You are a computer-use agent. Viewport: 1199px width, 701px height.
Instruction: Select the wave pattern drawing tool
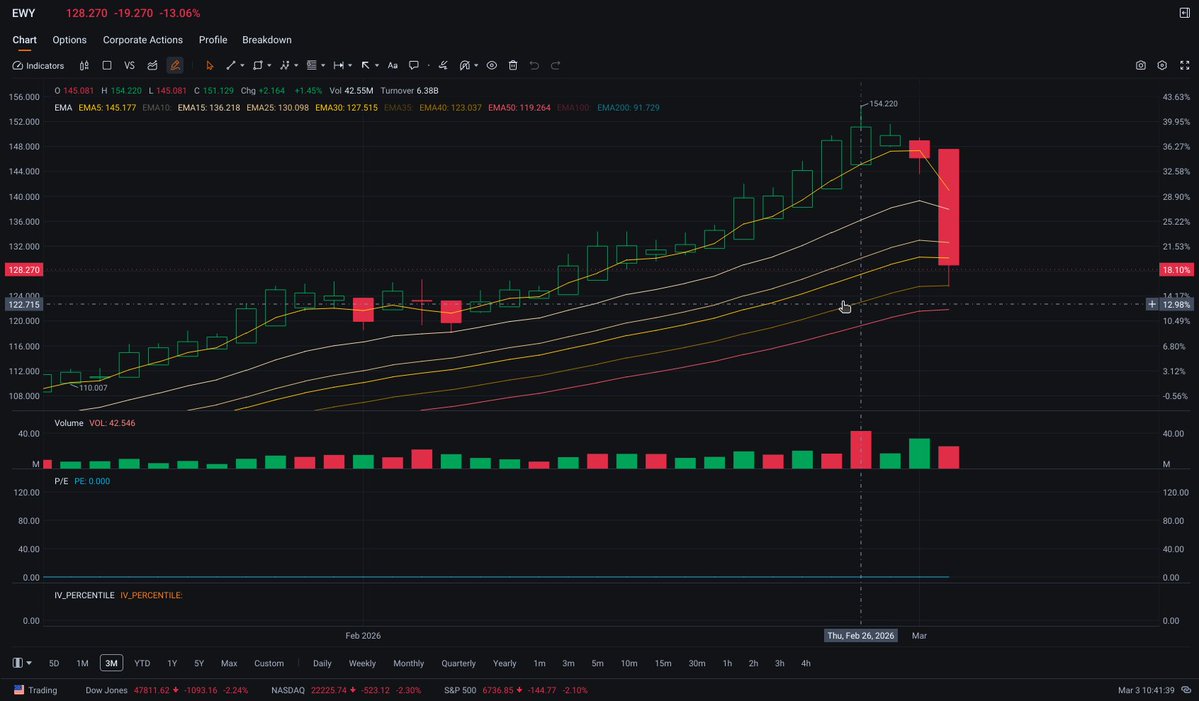(284, 66)
